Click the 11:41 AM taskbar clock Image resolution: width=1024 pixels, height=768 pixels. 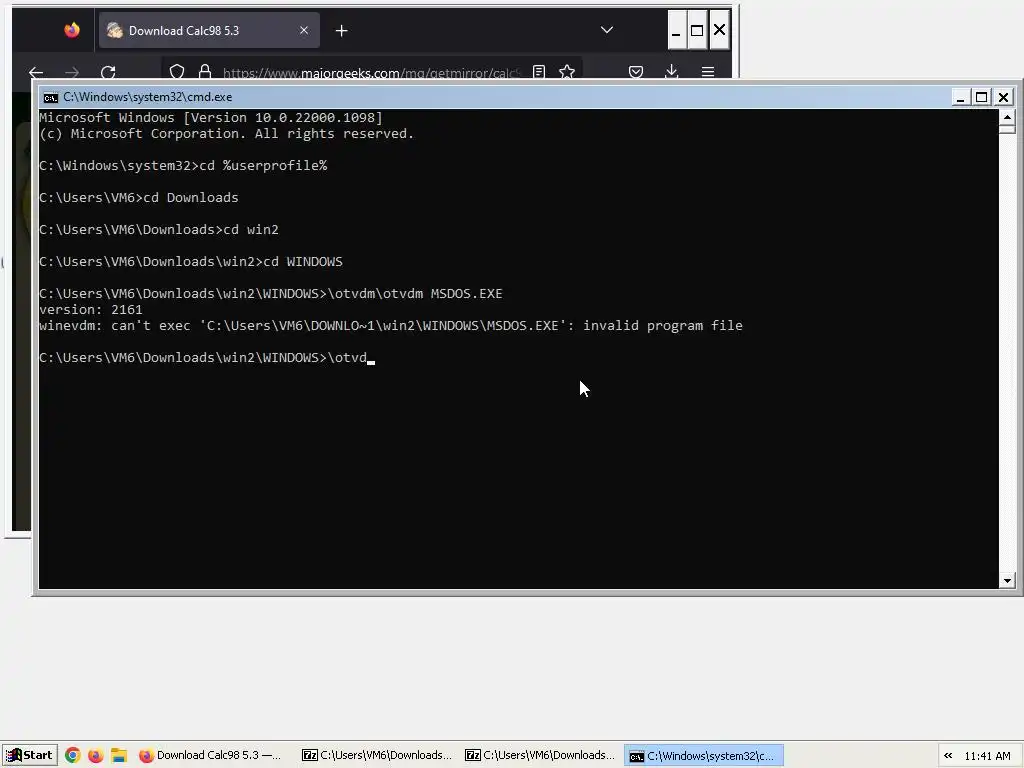point(987,756)
